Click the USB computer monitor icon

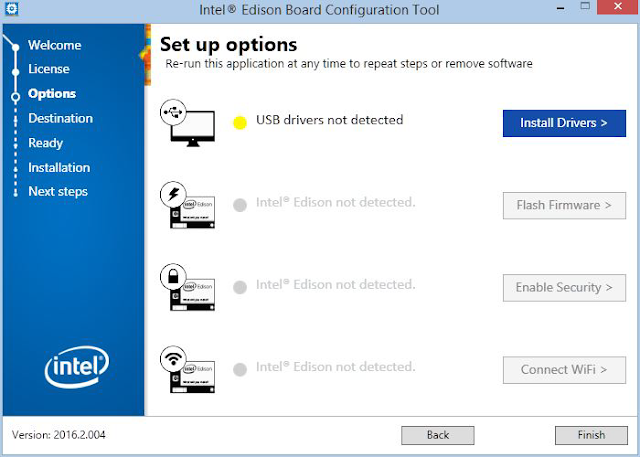(x=188, y=122)
